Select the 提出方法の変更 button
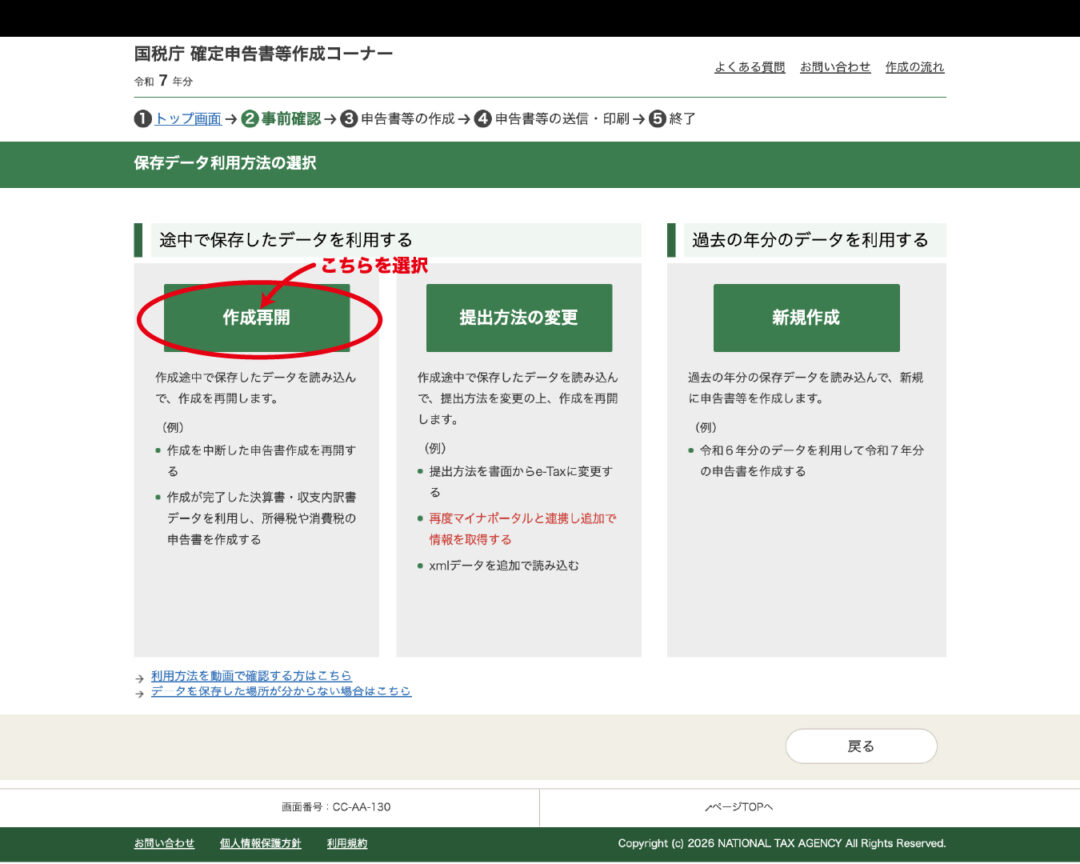This screenshot has height=864, width=1080. [x=518, y=318]
